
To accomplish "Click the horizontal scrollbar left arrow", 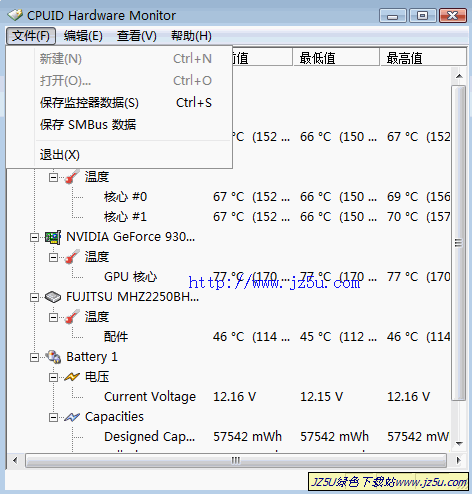I will (x=15, y=461).
